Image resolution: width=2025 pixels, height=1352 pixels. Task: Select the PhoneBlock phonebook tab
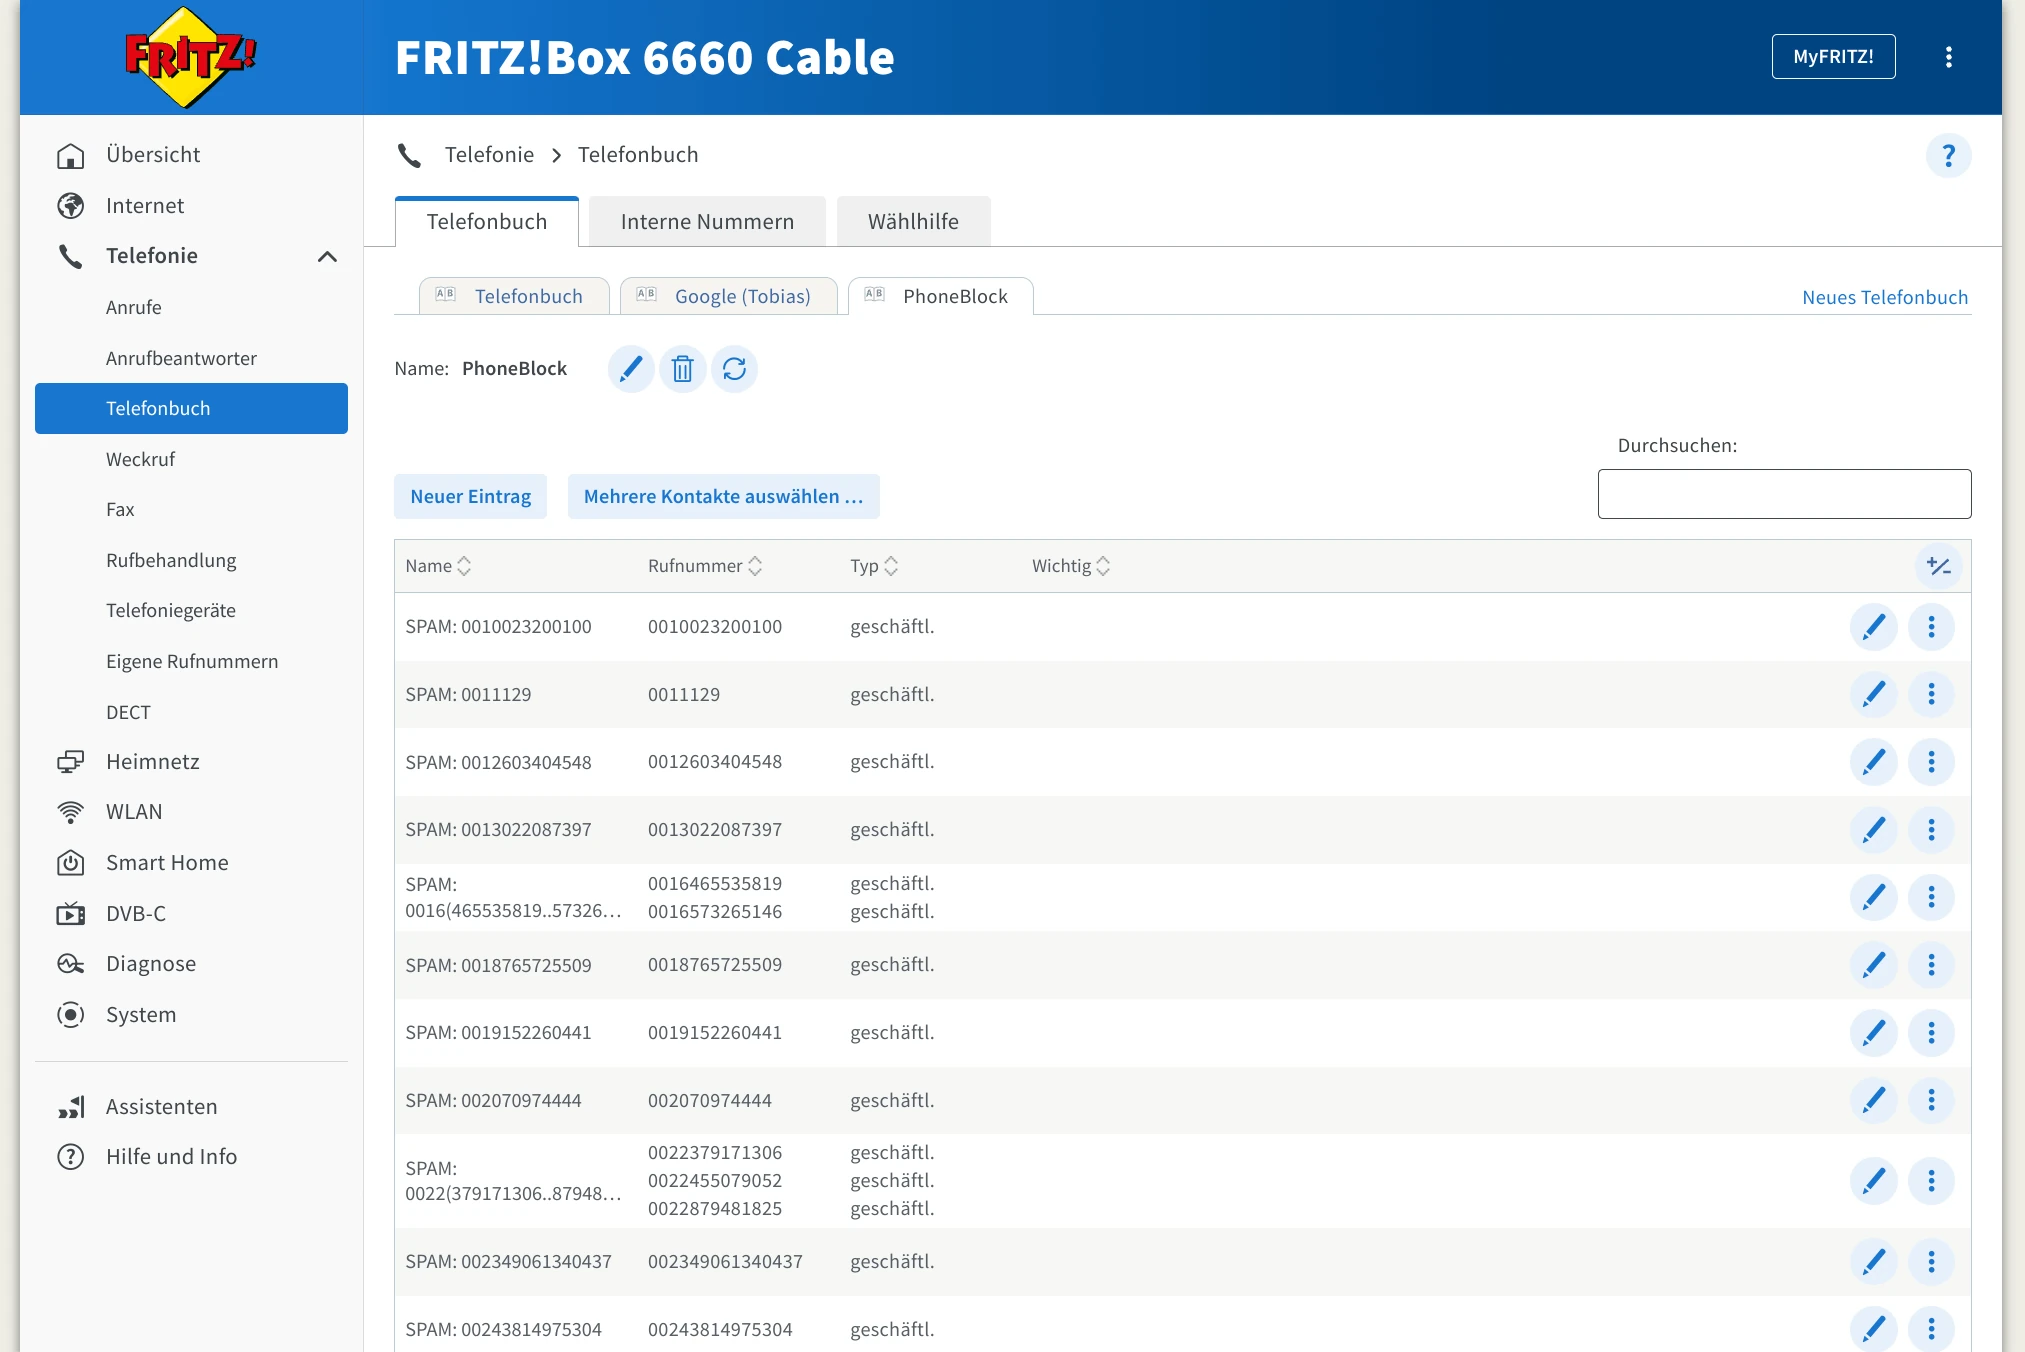click(x=940, y=296)
